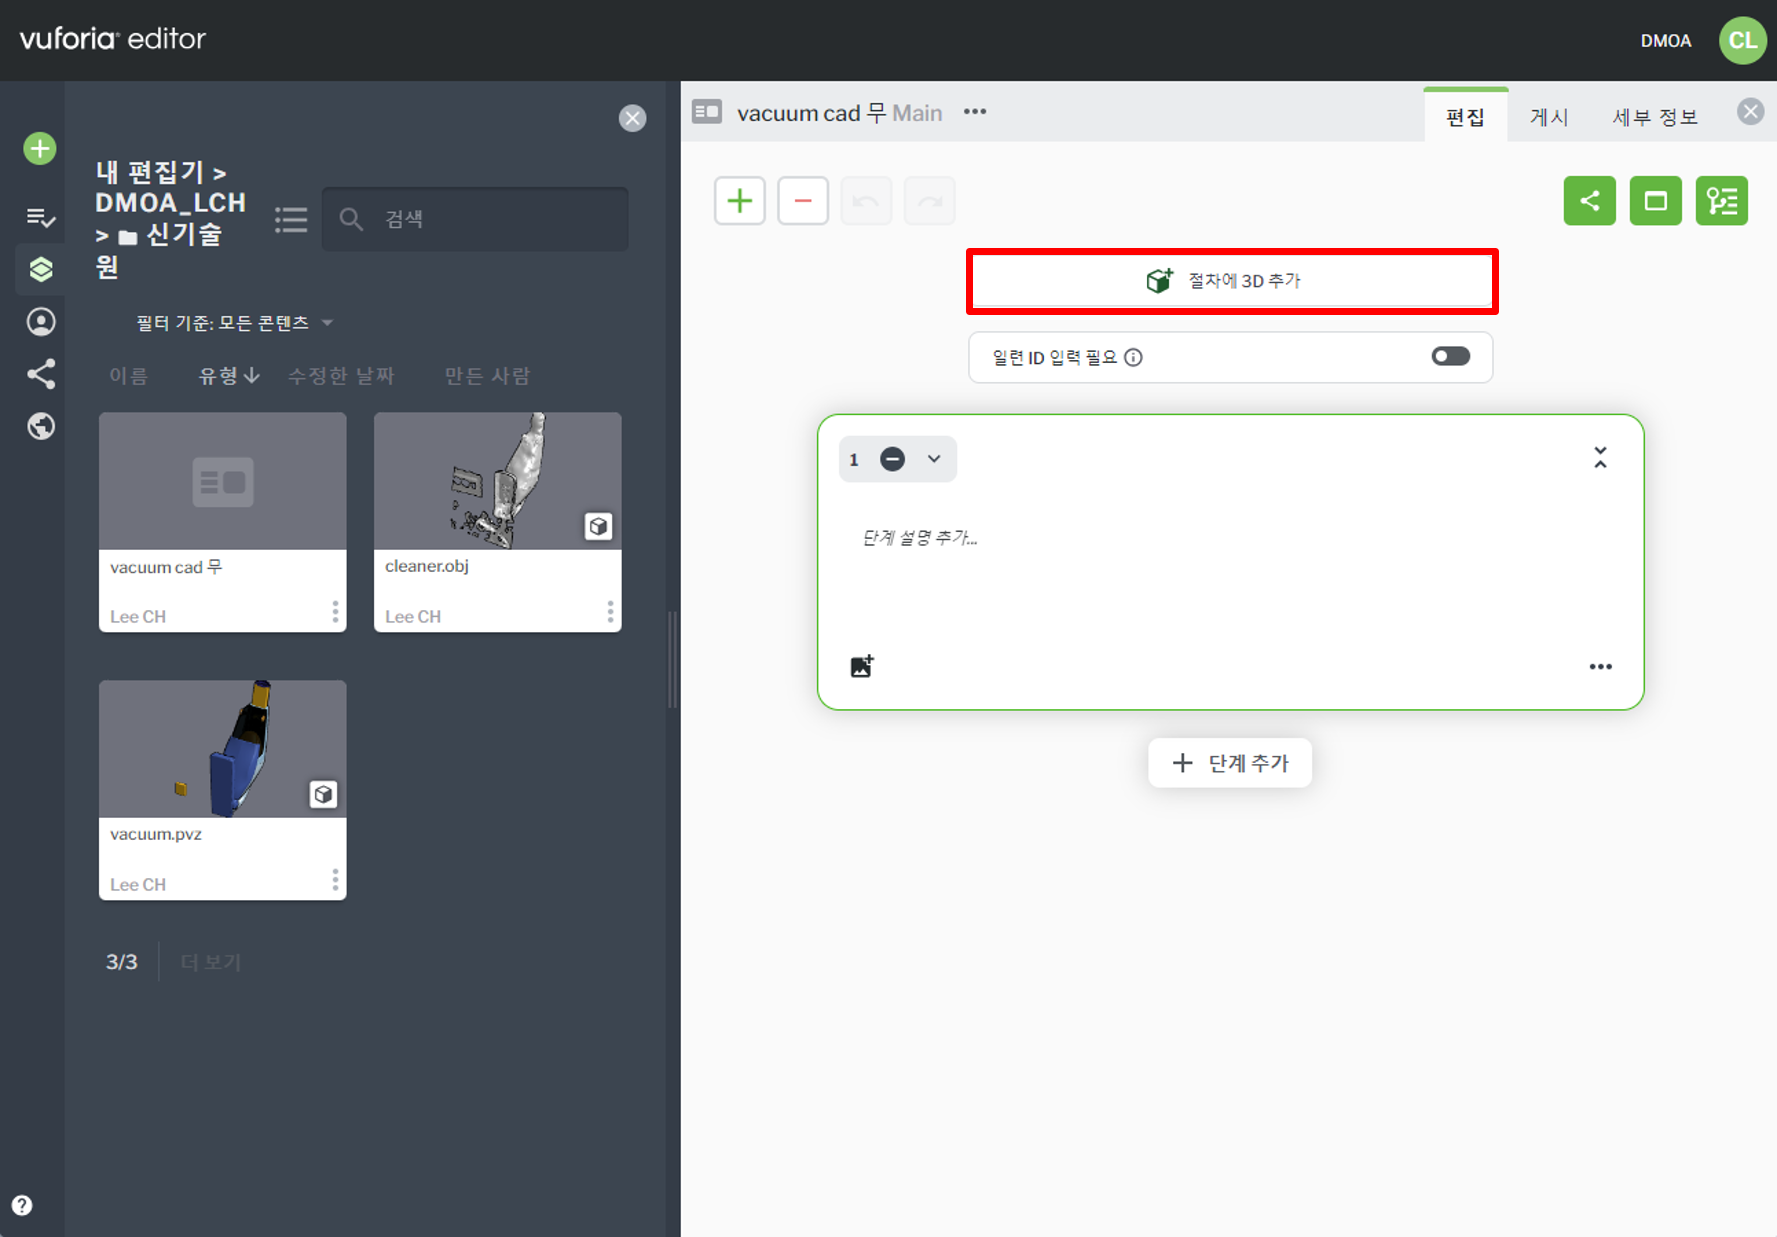
Task: Click 절차에 3D 추가 button
Action: coord(1231,281)
